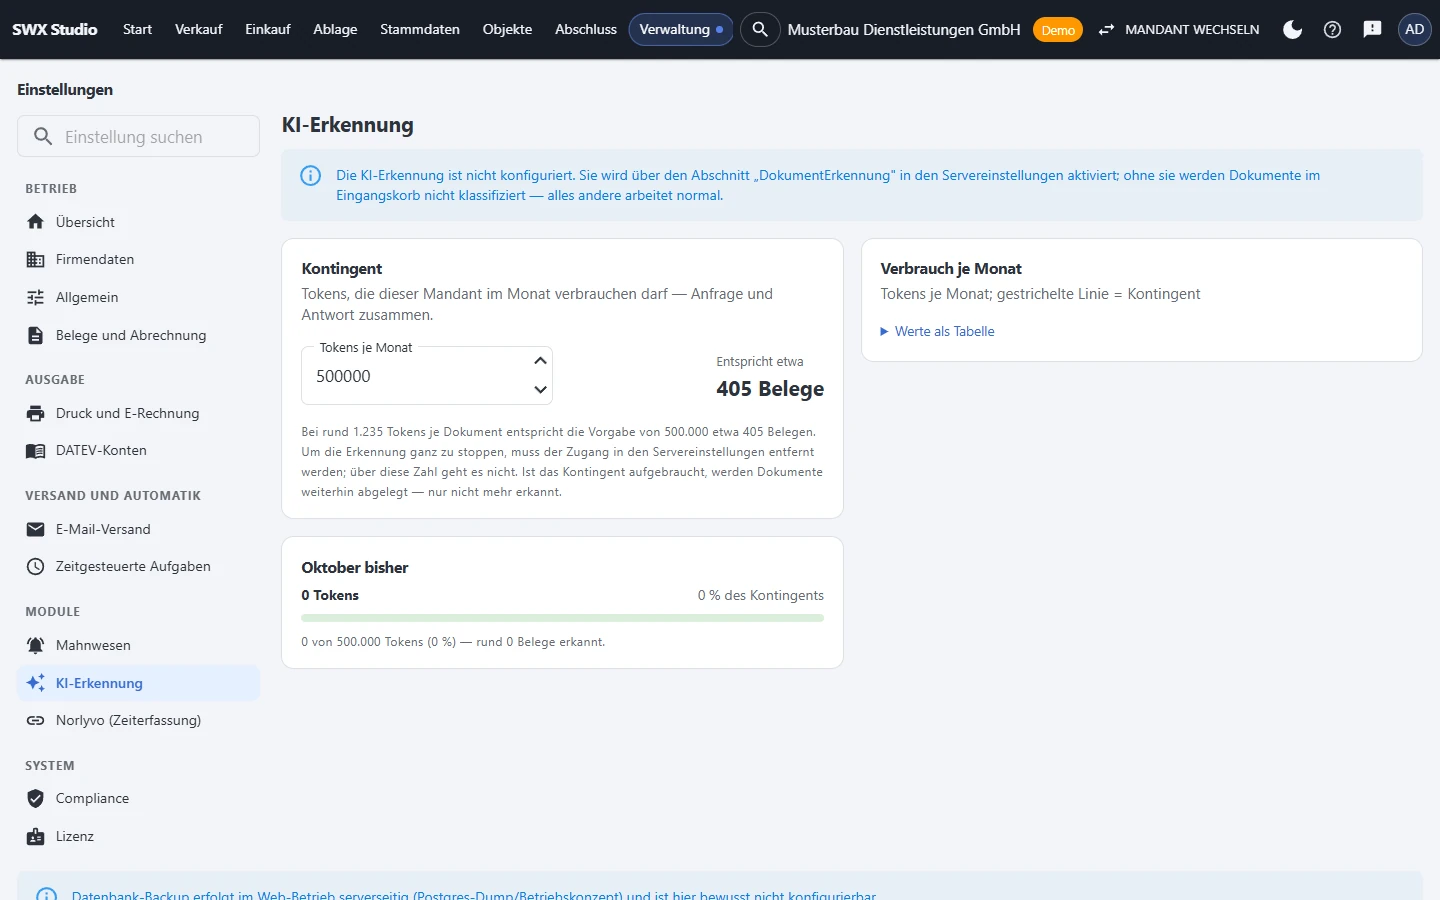Open the global search magnifier button
Image resolution: width=1440 pixels, height=900 pixels.
coord(760,29)
